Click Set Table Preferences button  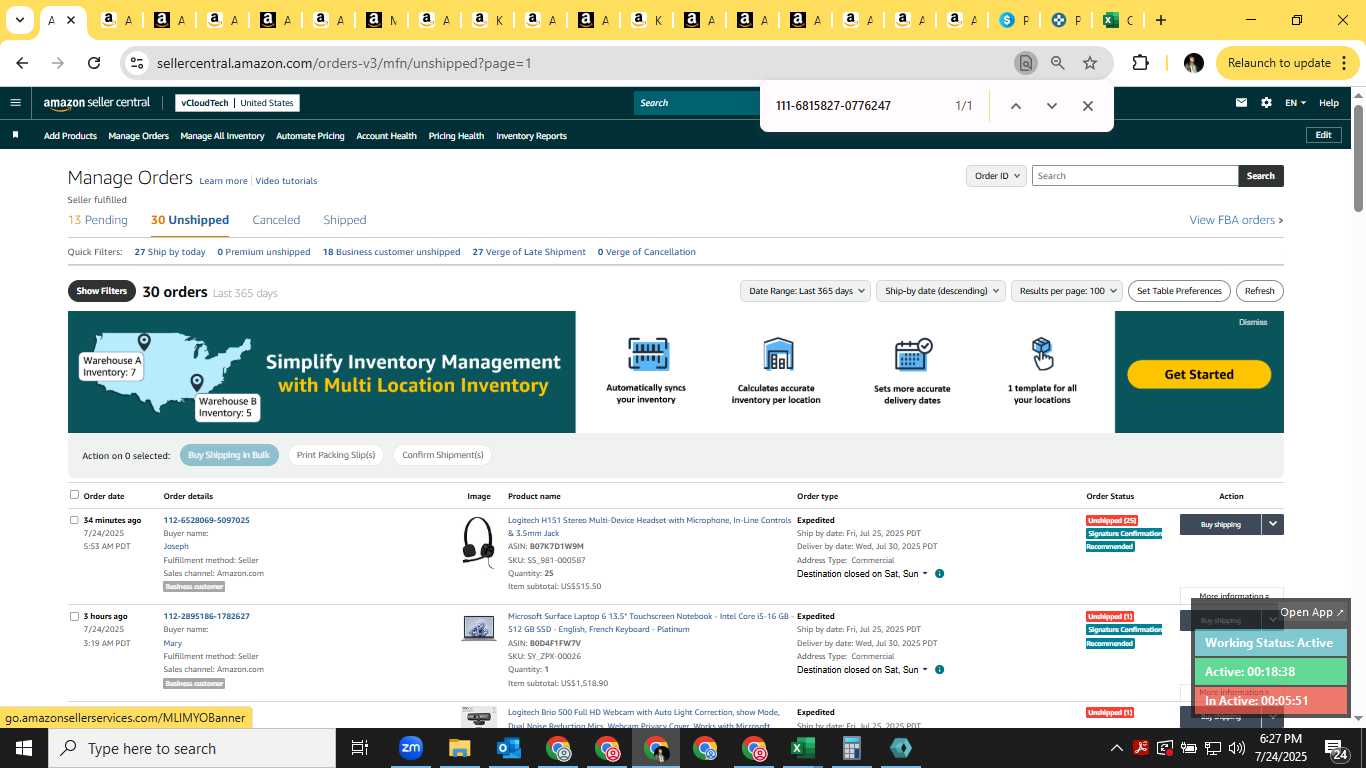[1179, 291]
